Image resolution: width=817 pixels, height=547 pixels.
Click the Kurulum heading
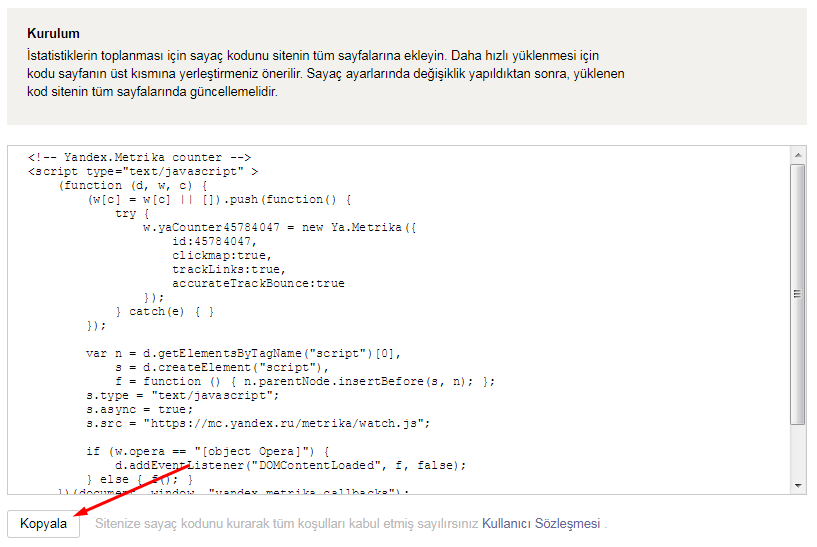point(53,33)
